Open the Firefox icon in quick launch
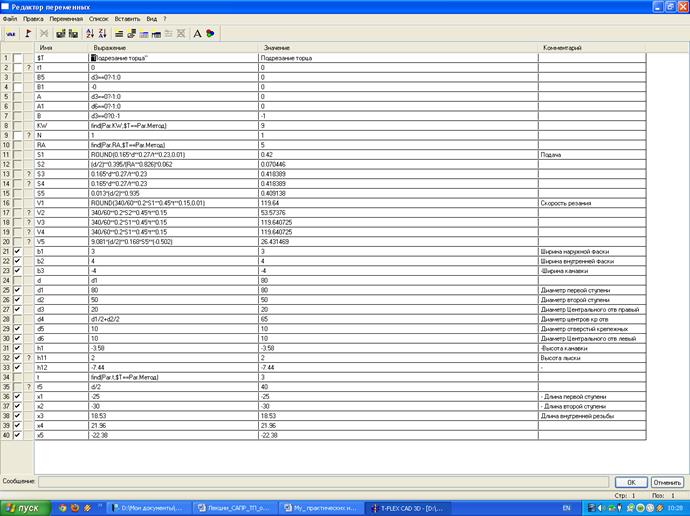 tap(75, 508)
